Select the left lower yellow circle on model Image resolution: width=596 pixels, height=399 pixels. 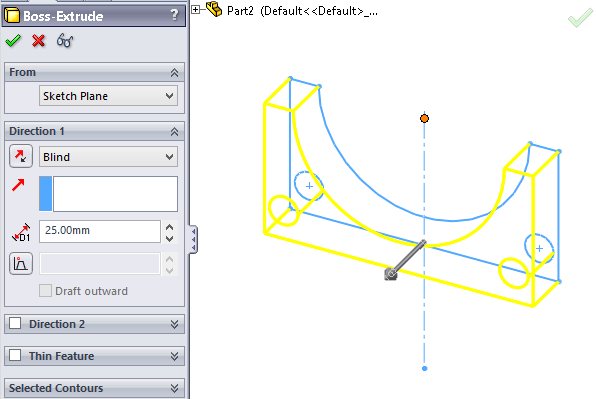pos(283,211)
